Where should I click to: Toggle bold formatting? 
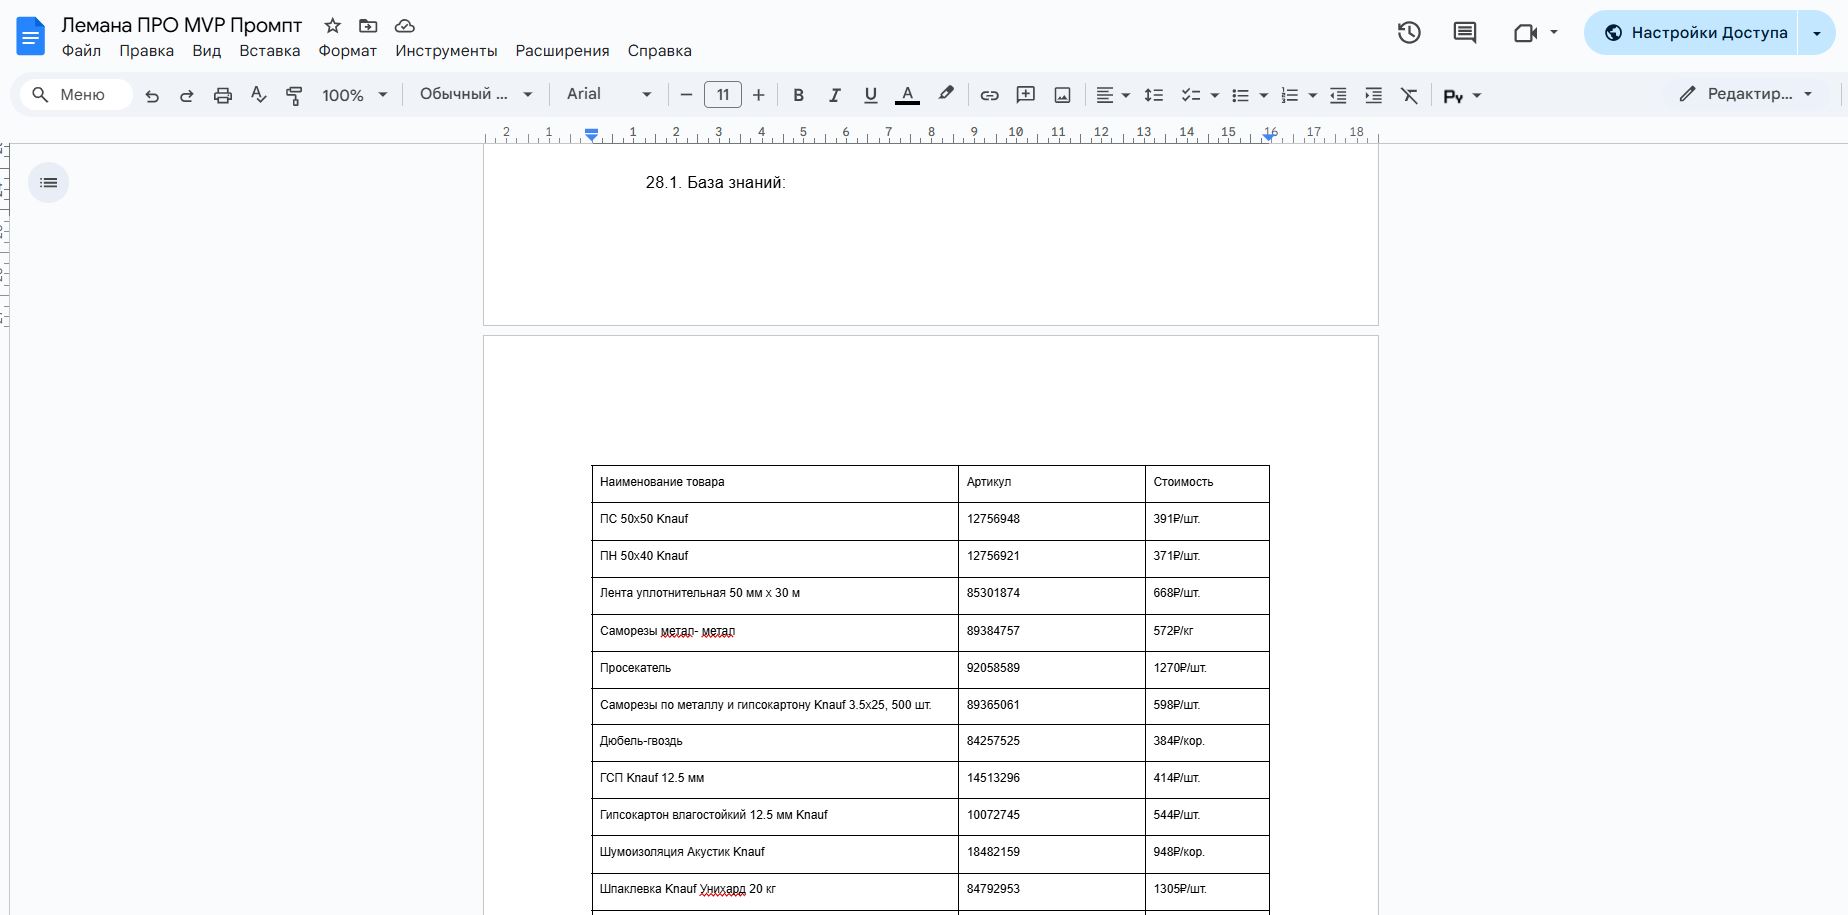tap(798, 95)
